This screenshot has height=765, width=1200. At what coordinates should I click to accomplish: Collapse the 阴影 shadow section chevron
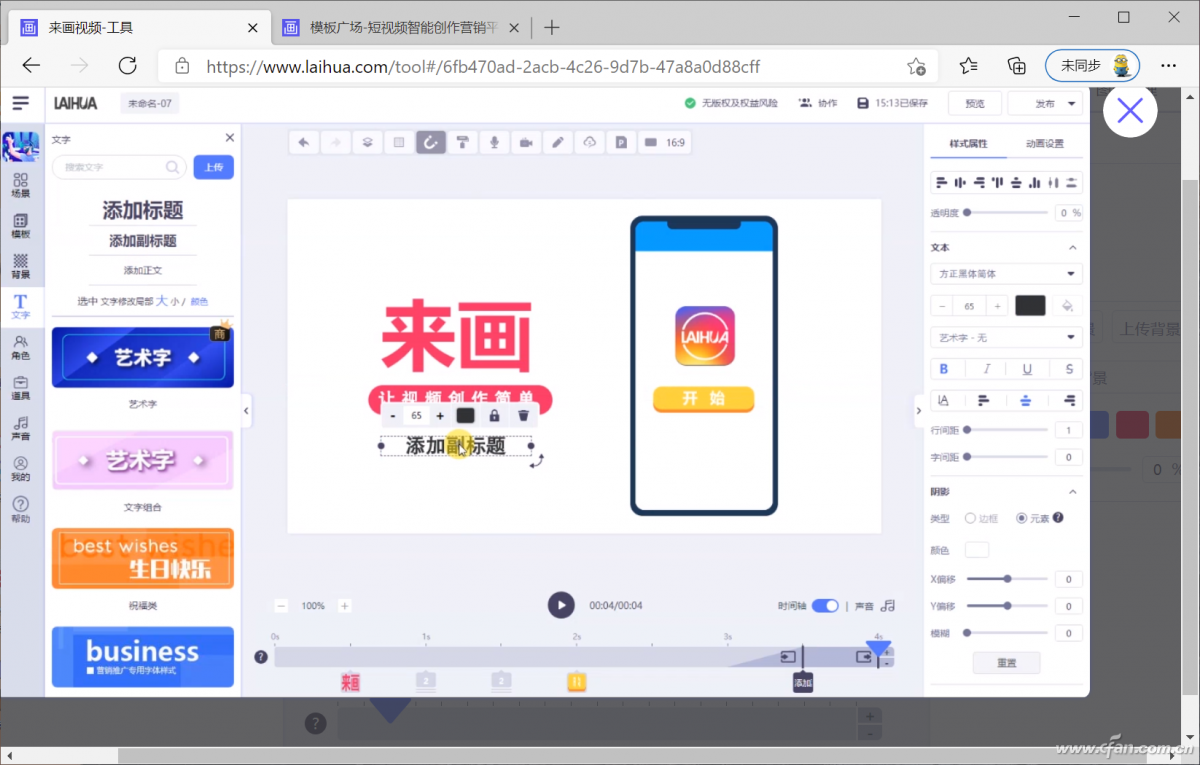pos(1073,492)
